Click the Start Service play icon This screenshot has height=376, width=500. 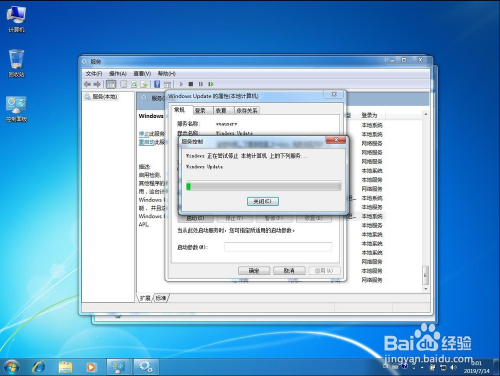(181, 84)
